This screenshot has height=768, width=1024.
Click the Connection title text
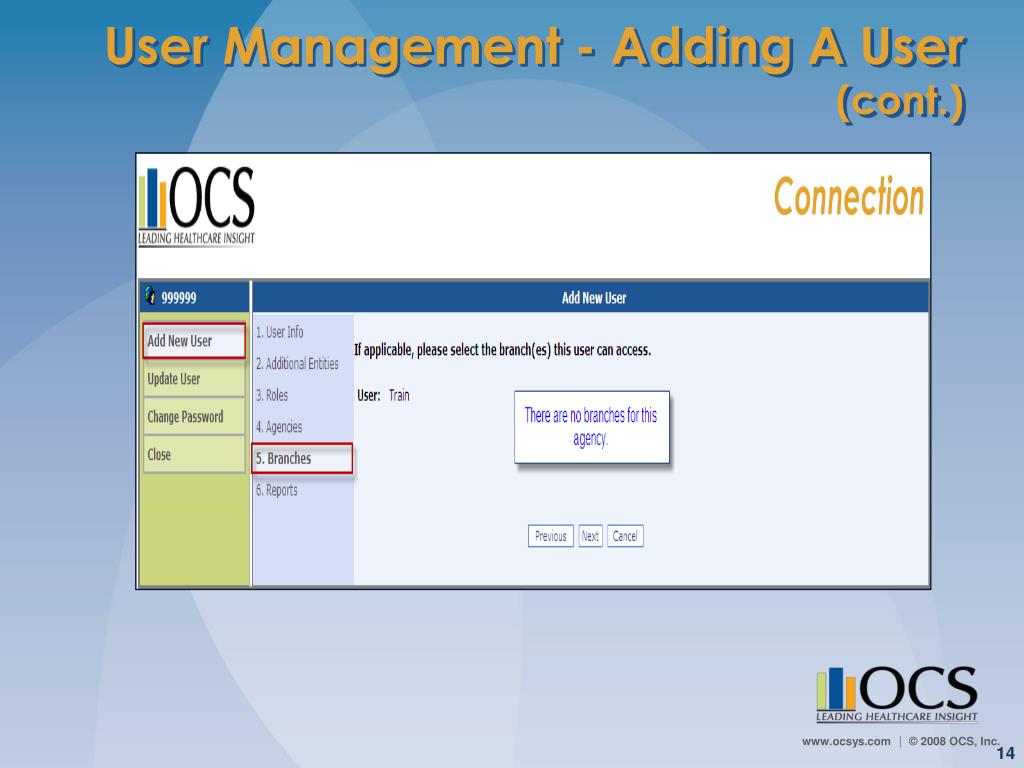pos(848,196)
